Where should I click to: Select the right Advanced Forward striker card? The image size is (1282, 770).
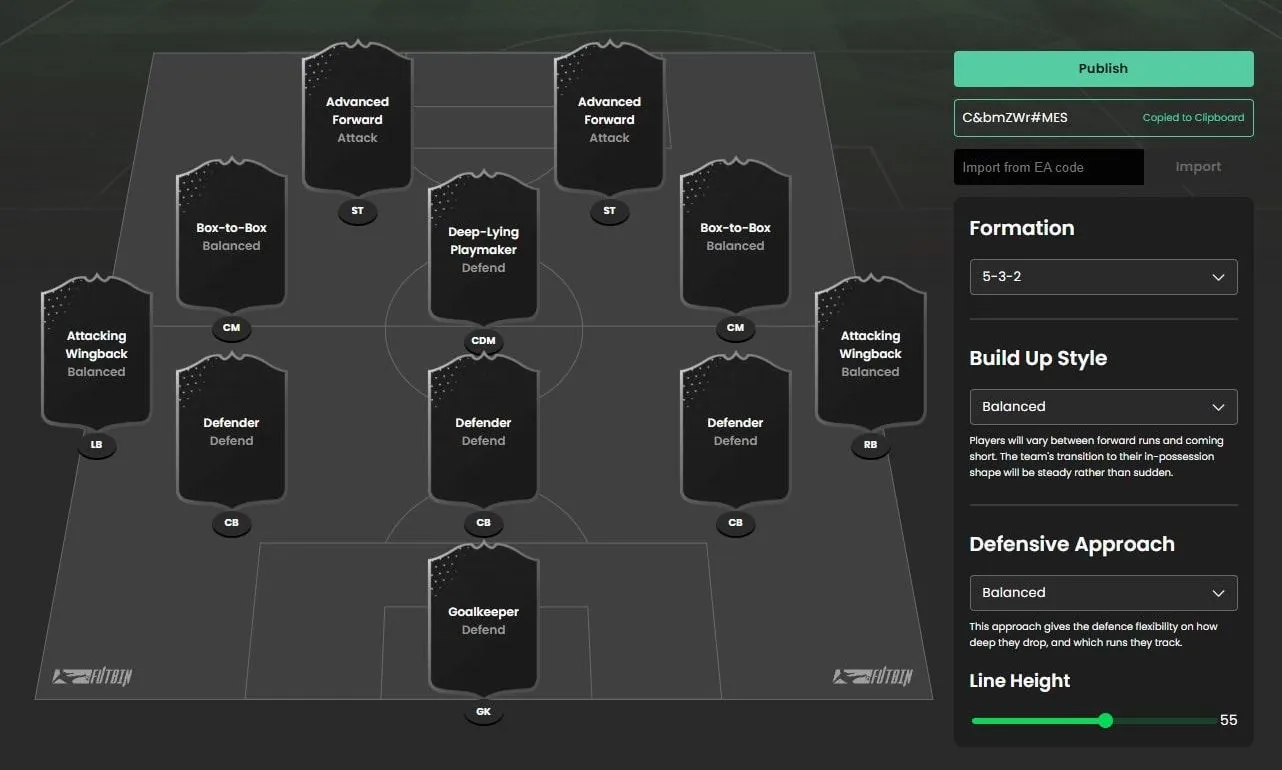(x=609, y=120)
